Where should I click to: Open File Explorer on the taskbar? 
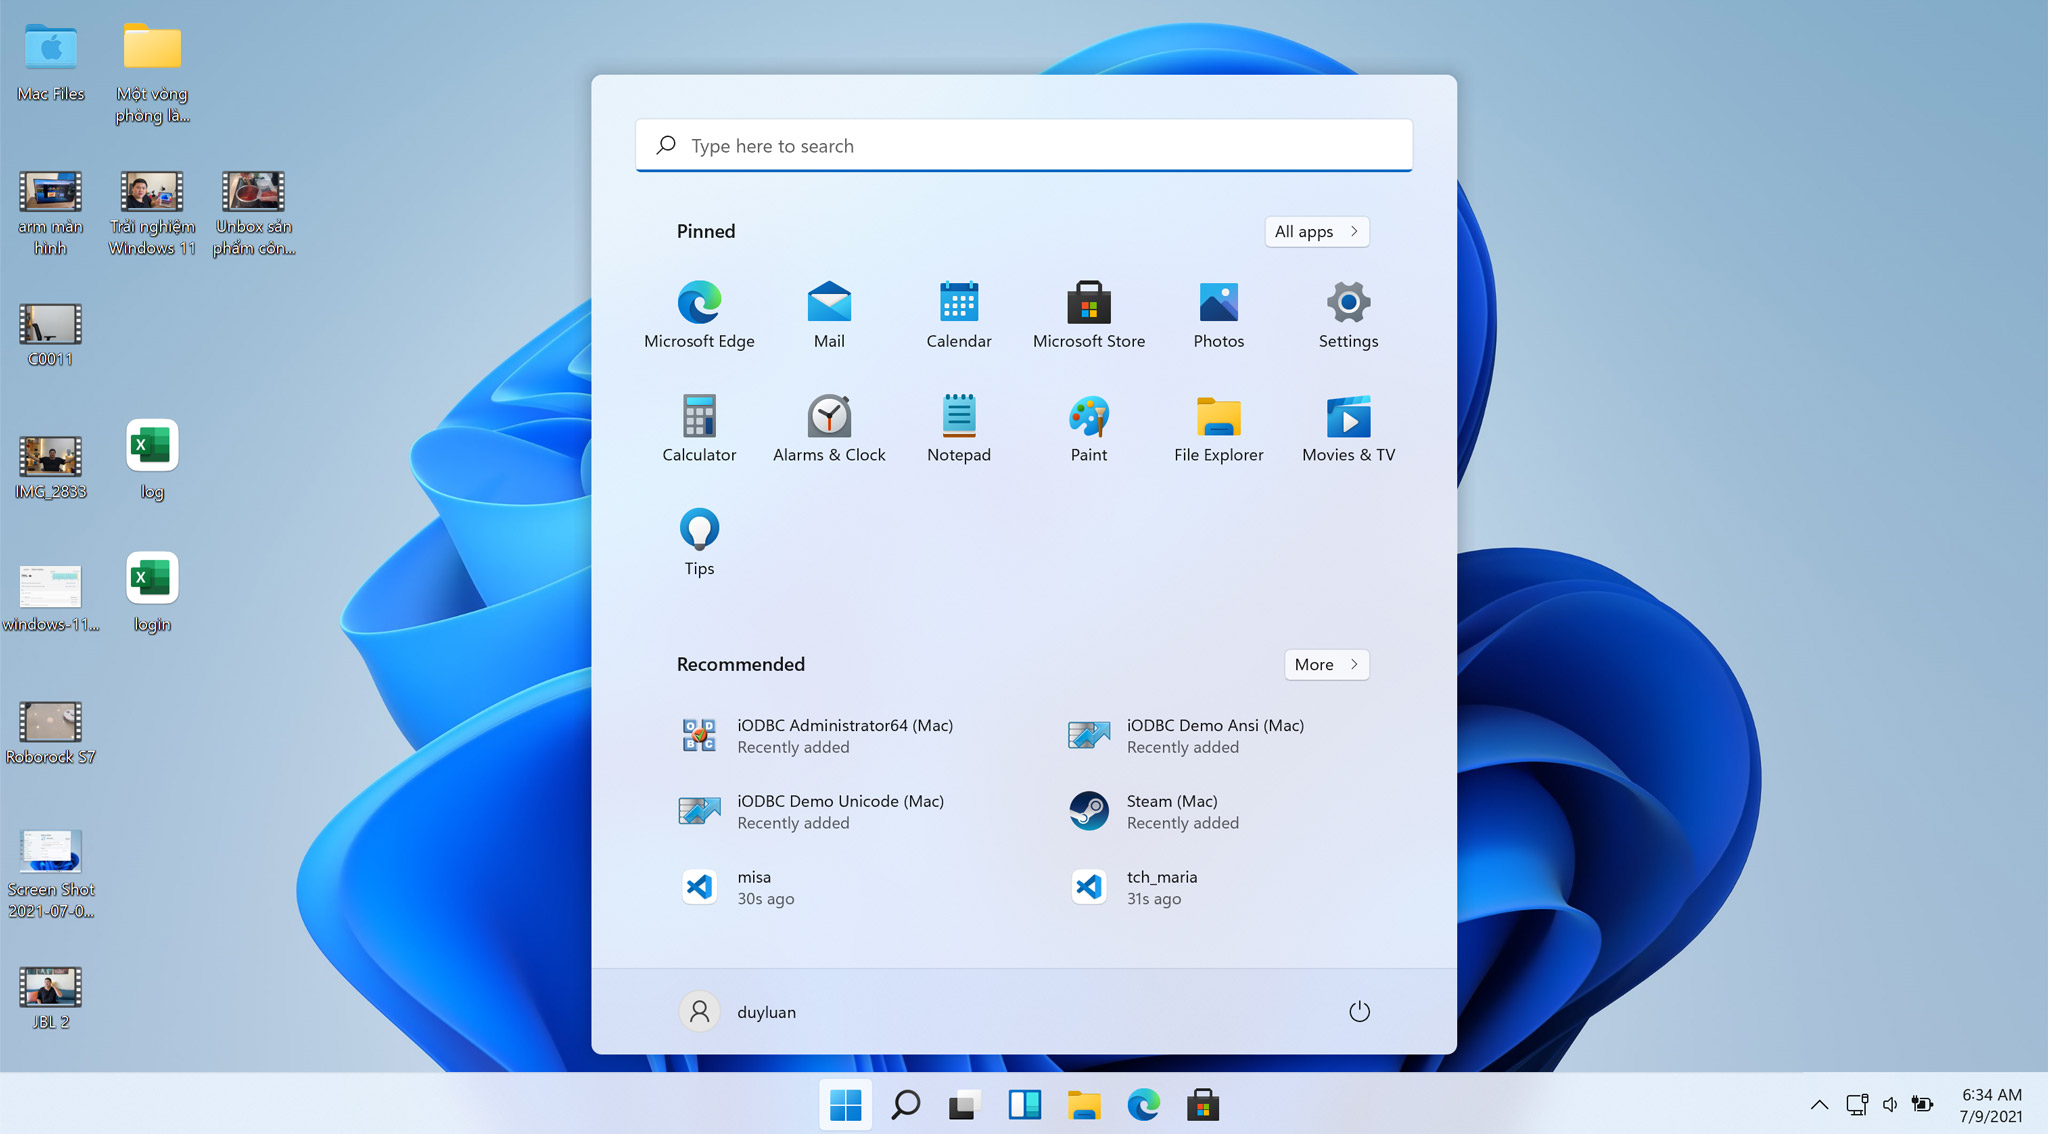tap(1084, 1105)
